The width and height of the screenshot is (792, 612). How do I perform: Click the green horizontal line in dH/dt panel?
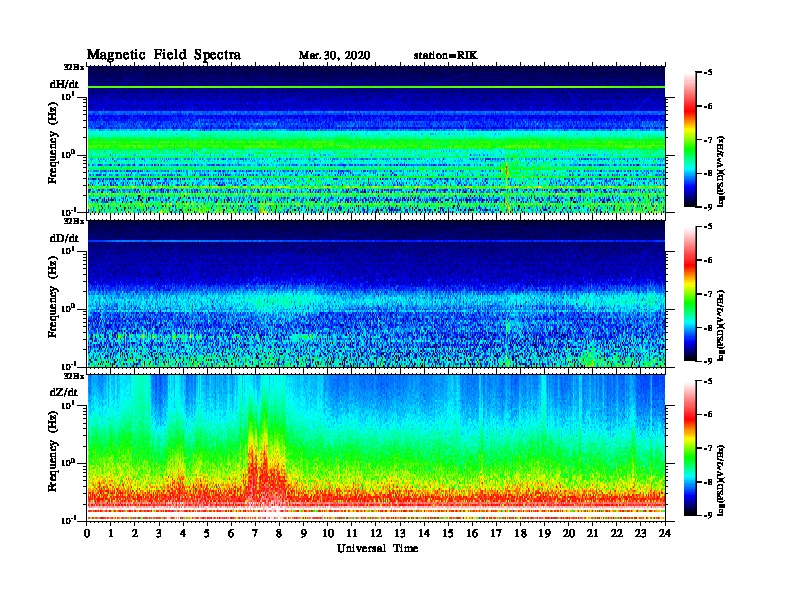[376, 87]
